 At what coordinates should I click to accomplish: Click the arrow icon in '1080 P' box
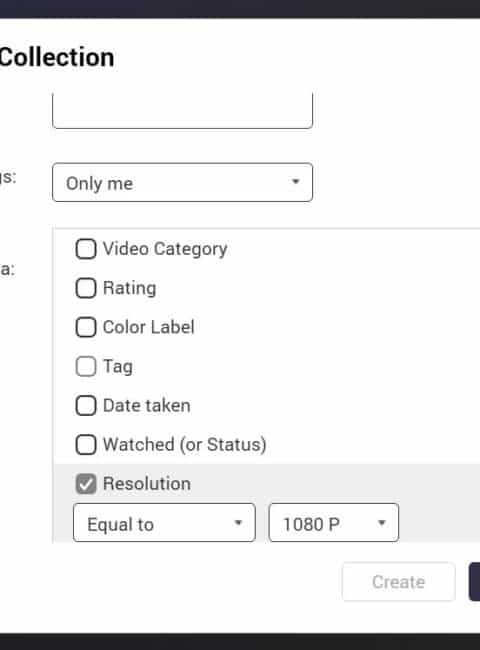[382, 523]
